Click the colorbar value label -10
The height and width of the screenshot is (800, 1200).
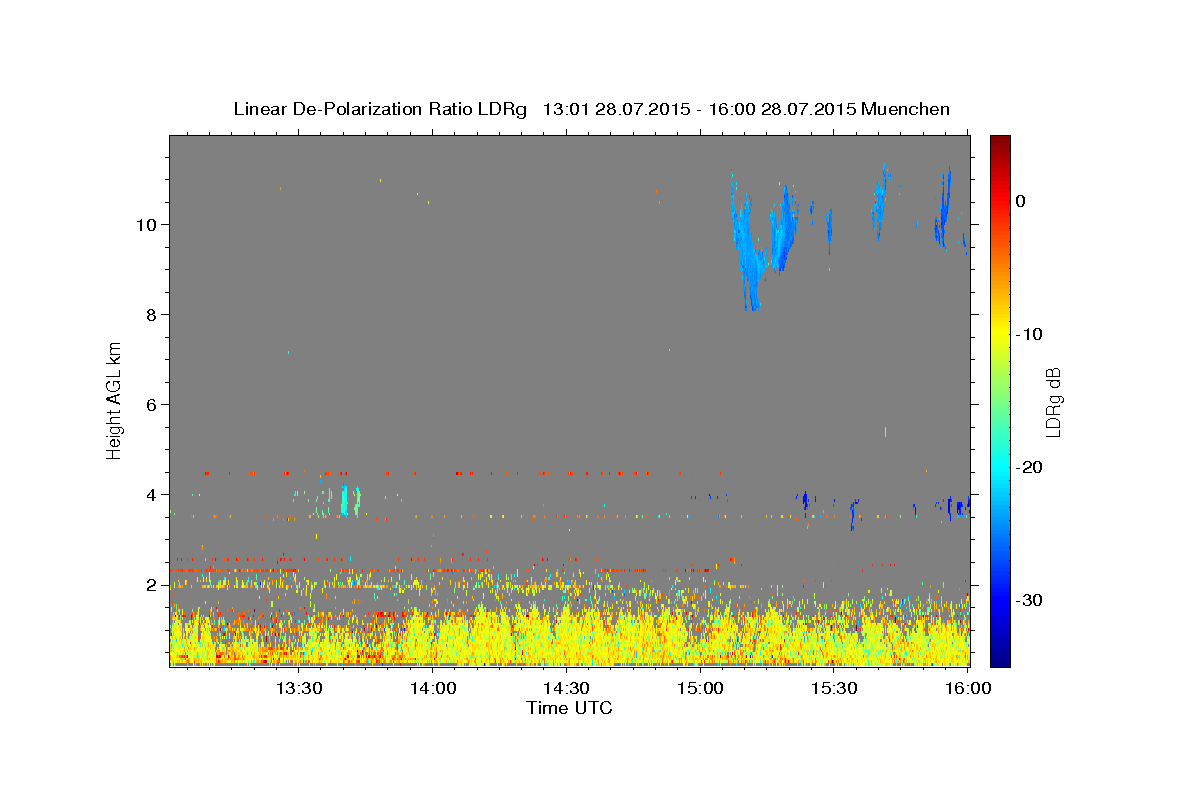(1030, 334)
